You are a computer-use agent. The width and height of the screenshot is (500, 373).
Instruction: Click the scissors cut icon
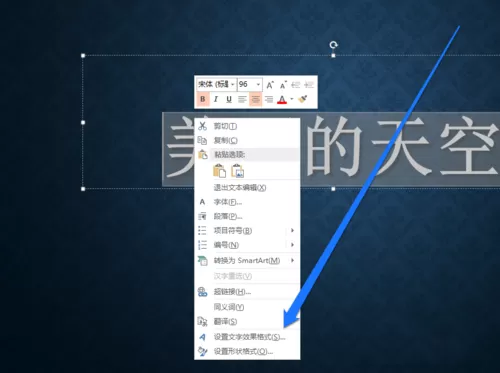pos(202,126)
